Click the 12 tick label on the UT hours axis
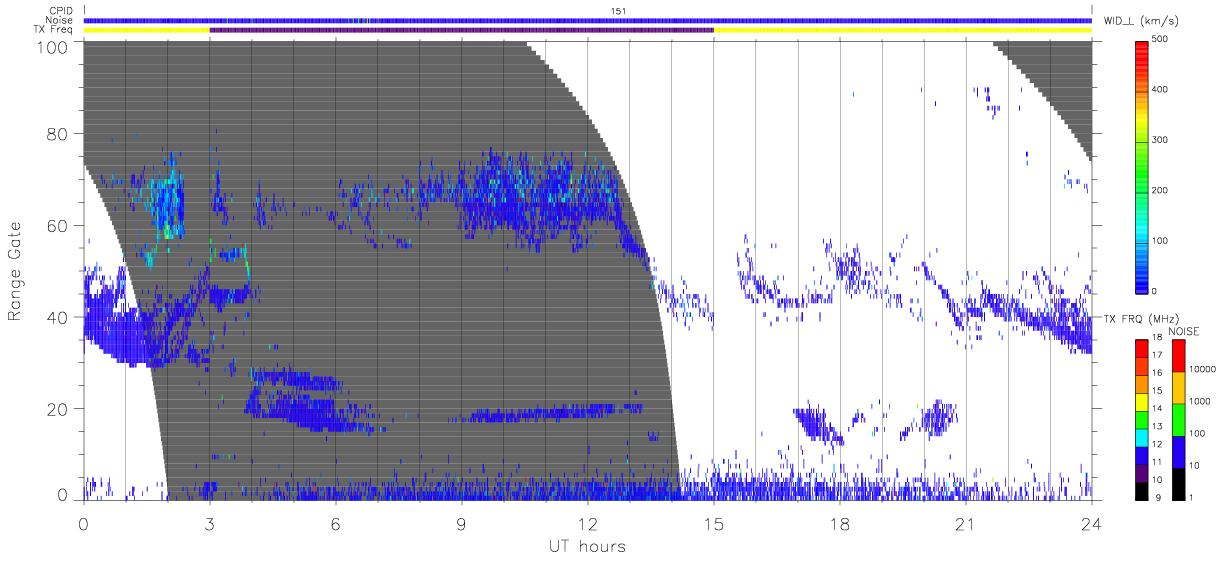Screen dimensions: 1228x567 (587, 523)
